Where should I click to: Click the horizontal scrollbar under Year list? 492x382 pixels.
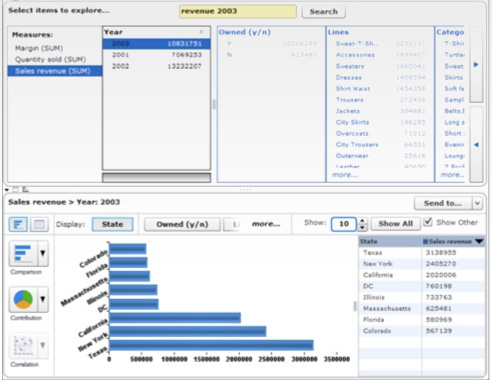[x=156, y=177]
